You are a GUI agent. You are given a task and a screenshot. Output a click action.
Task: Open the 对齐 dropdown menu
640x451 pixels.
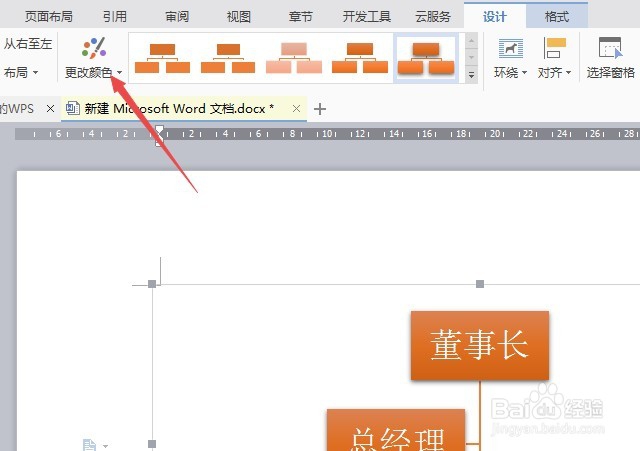click(568, 73)
